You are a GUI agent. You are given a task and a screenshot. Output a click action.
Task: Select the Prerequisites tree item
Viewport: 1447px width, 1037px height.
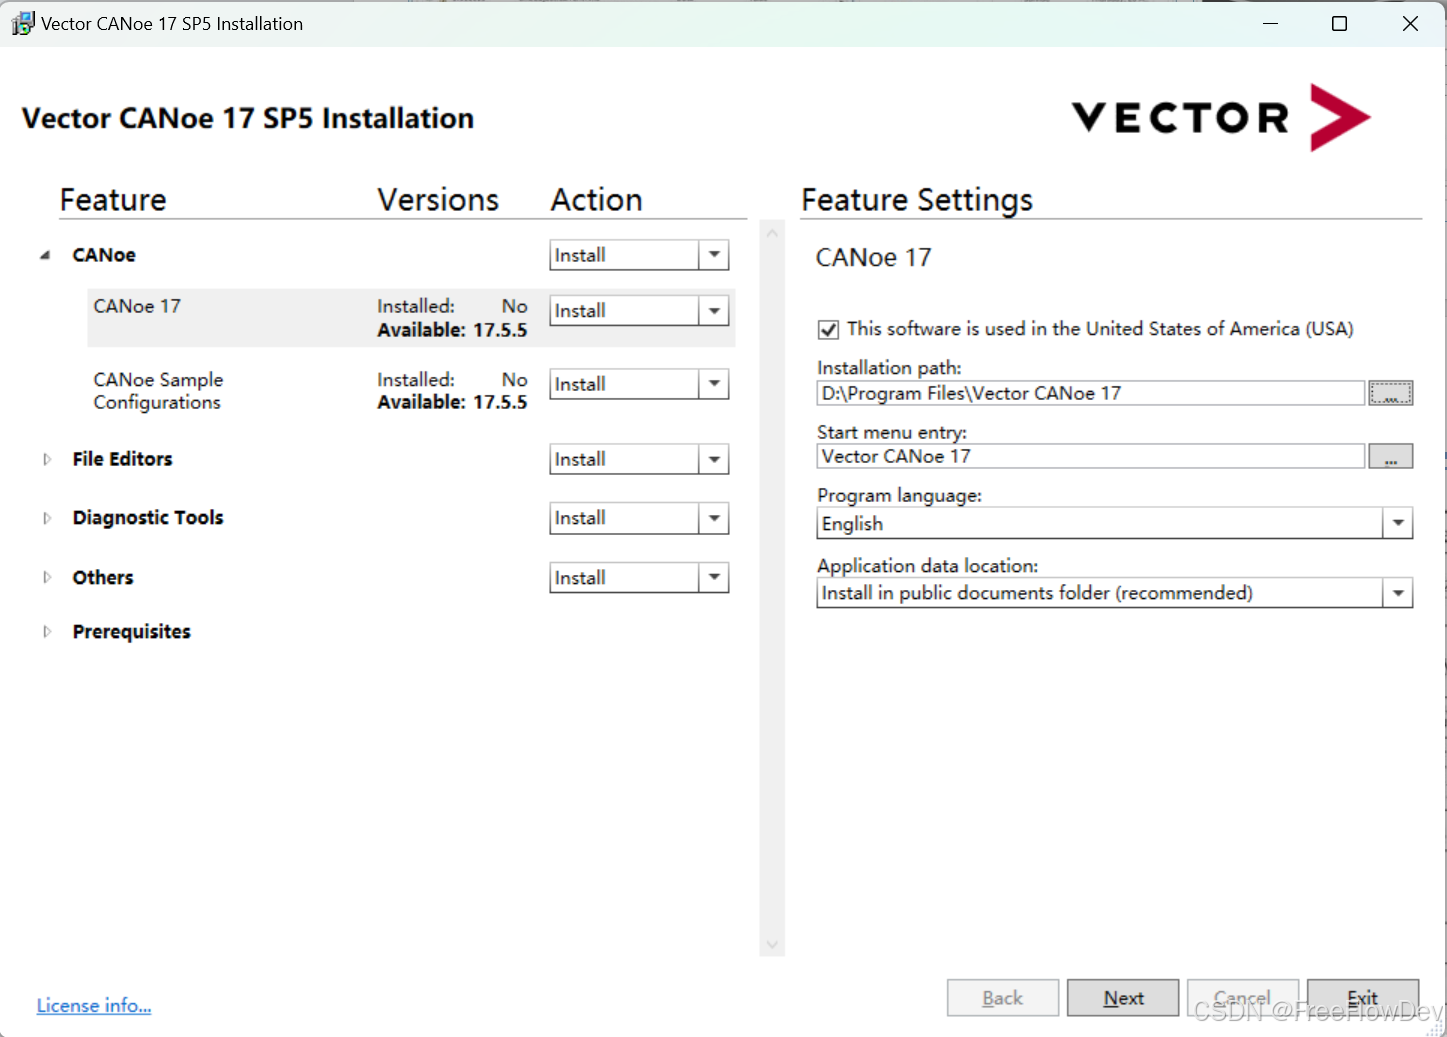pyautogui.click(x=132, y=632)
